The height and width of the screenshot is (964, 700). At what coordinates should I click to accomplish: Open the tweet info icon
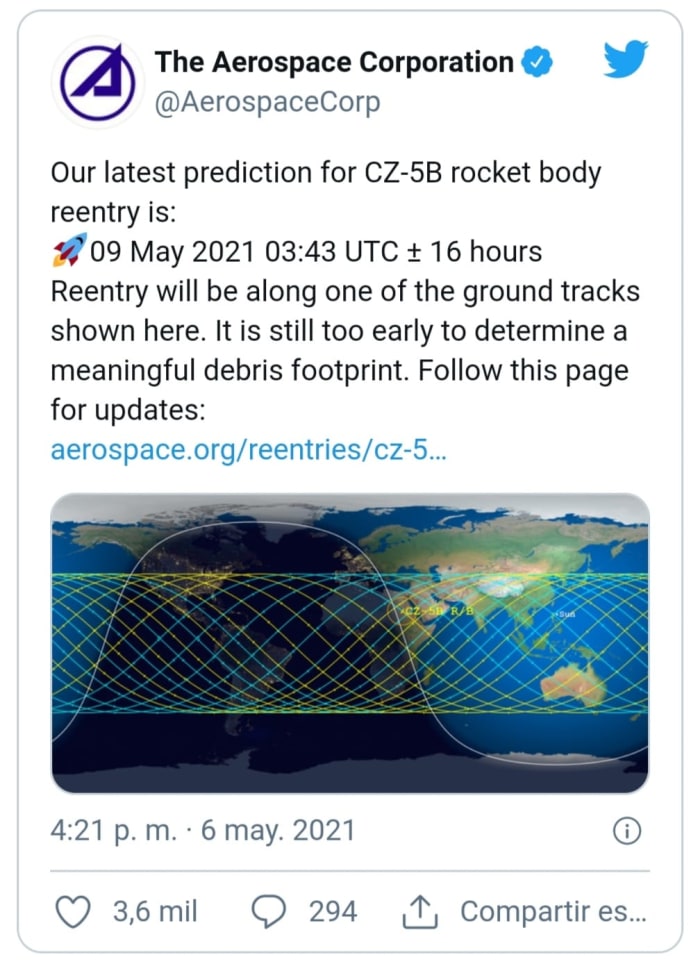pyautogui.click(x=626, y=831)
